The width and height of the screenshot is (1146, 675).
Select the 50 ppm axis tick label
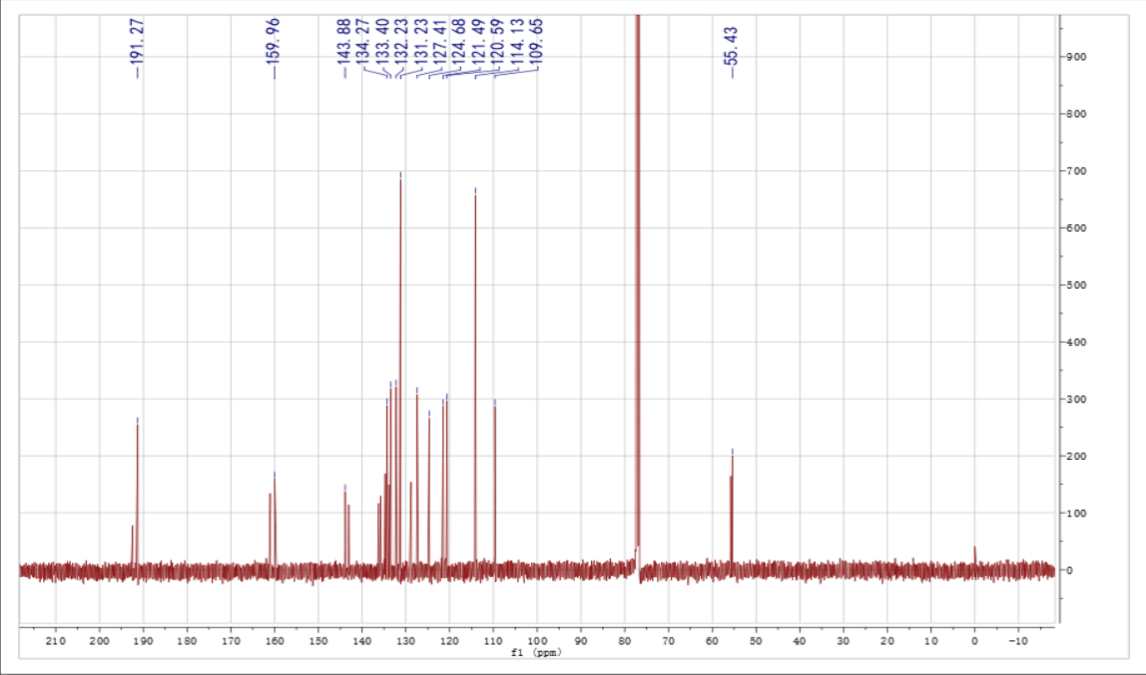756,640
